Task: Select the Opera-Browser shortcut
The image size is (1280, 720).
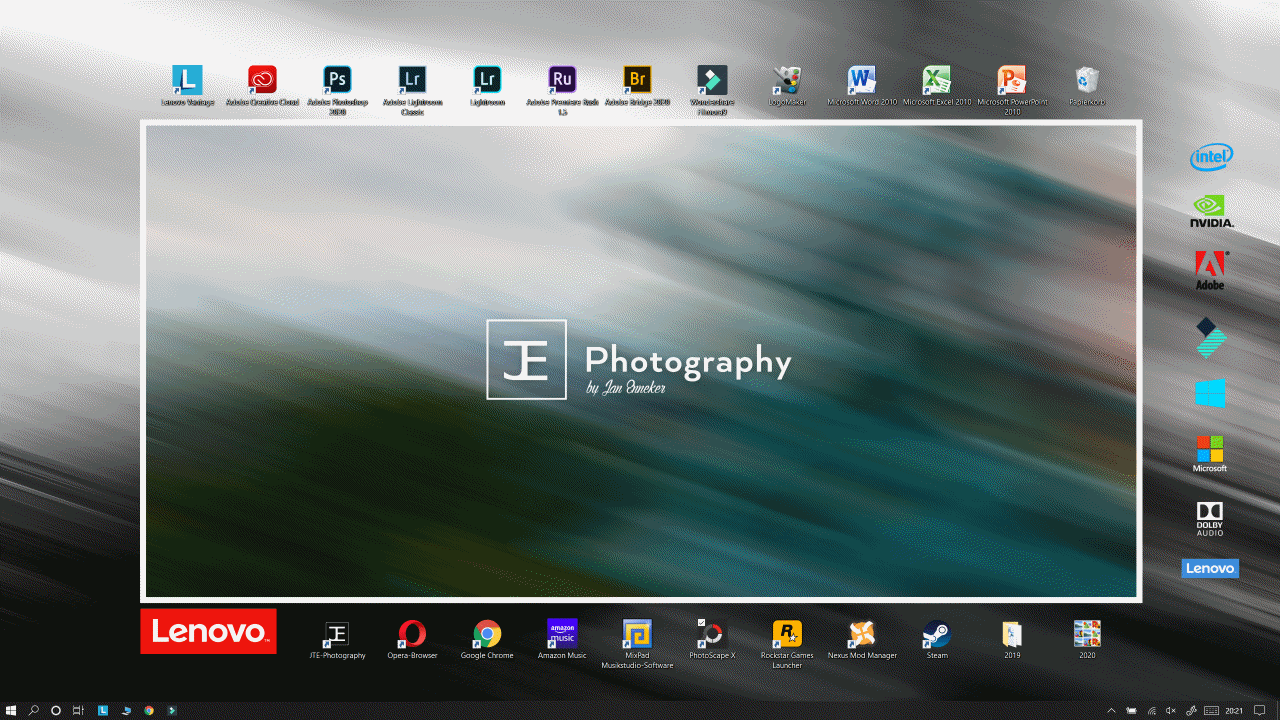Action: click(x=412, y=640)
